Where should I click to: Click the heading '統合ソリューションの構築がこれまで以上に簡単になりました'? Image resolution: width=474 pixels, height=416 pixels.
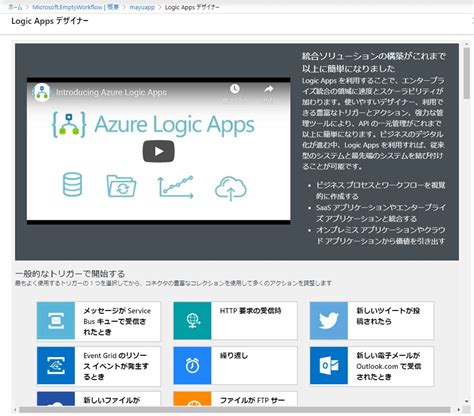click(x=374, y=62)
